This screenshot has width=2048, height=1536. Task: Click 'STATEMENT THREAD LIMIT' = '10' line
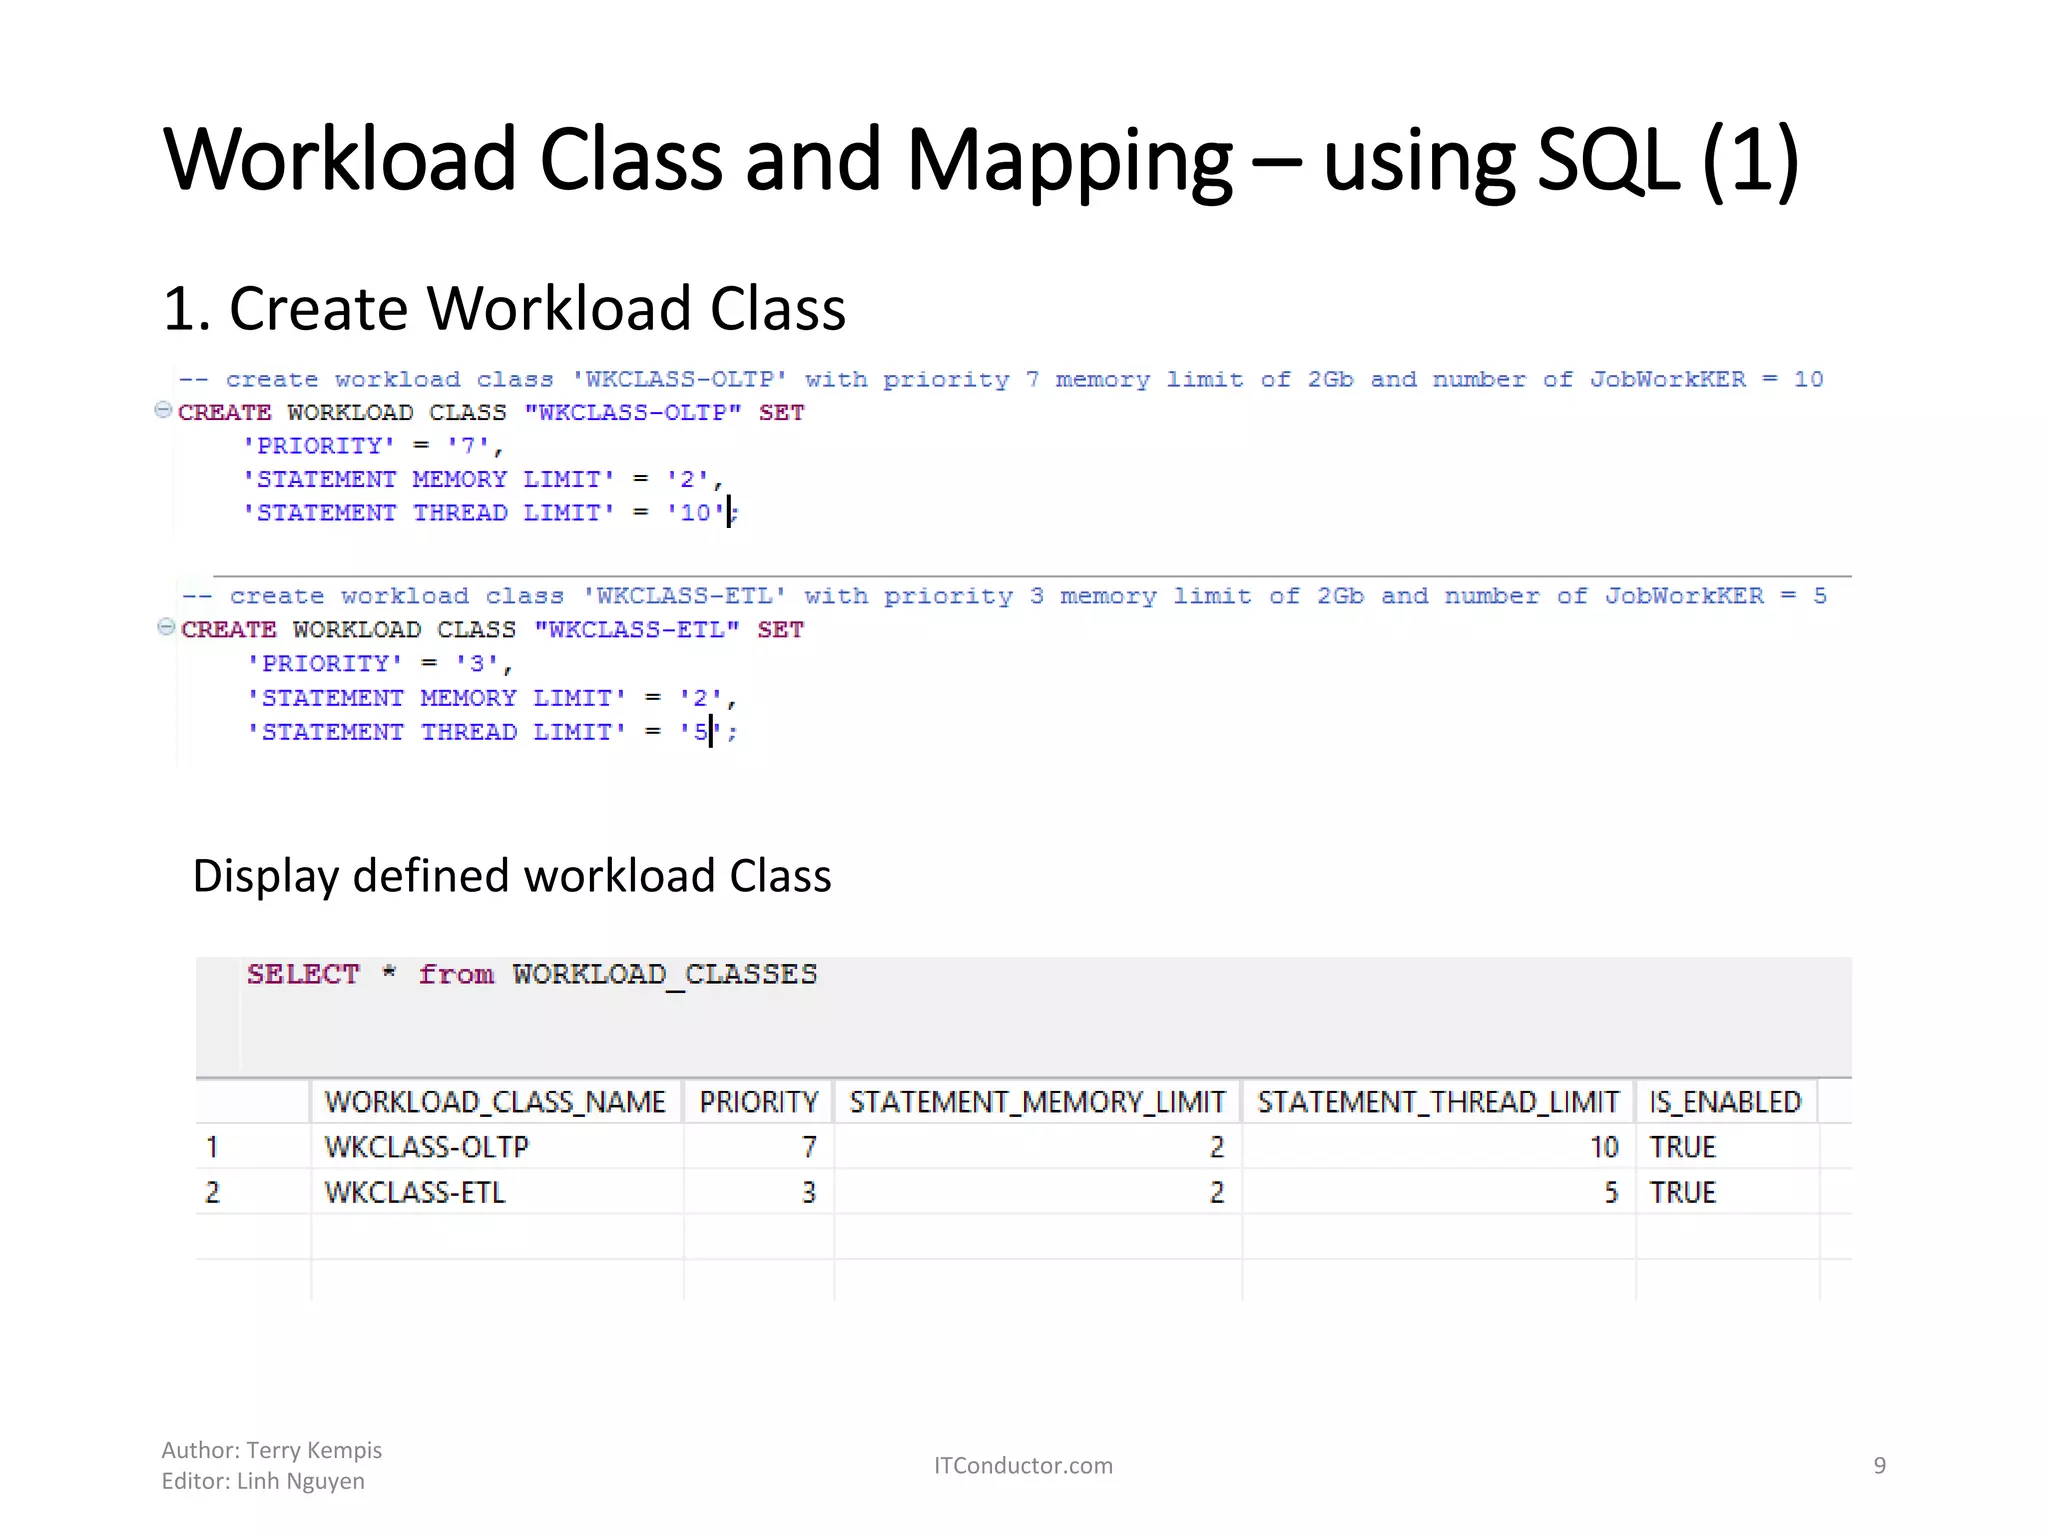click(490, 513)
